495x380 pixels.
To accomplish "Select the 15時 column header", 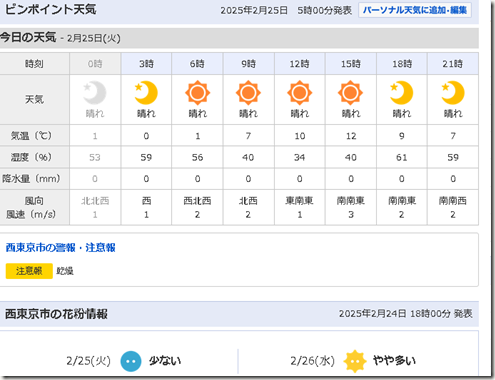I will coord(351,63).
